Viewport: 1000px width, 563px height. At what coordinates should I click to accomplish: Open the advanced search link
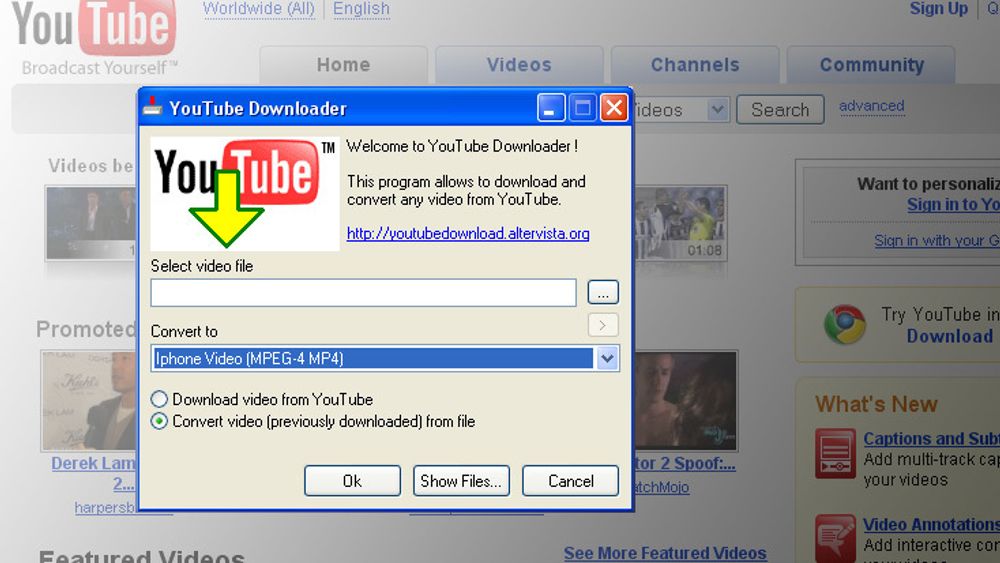[871, 106]
